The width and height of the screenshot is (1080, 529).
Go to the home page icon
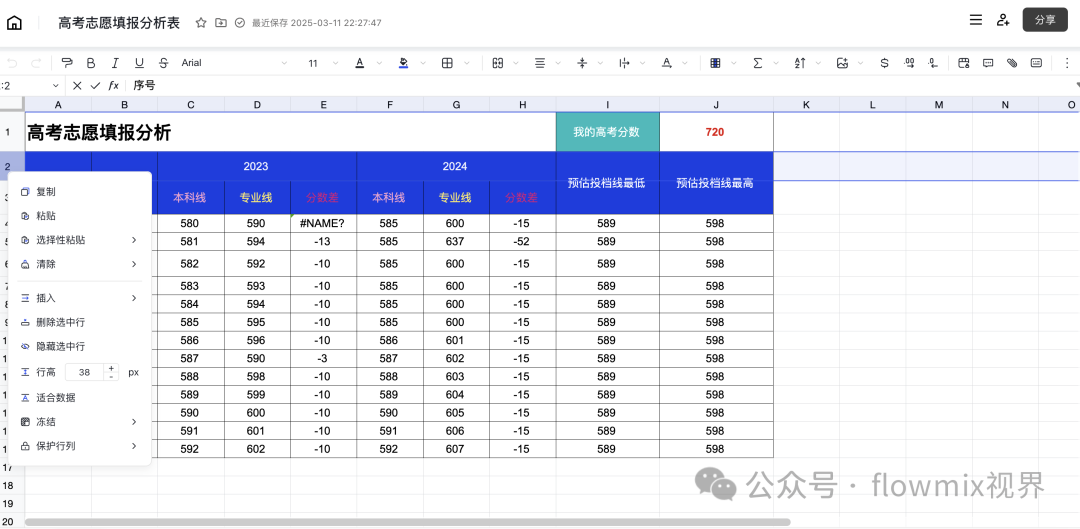14,23
